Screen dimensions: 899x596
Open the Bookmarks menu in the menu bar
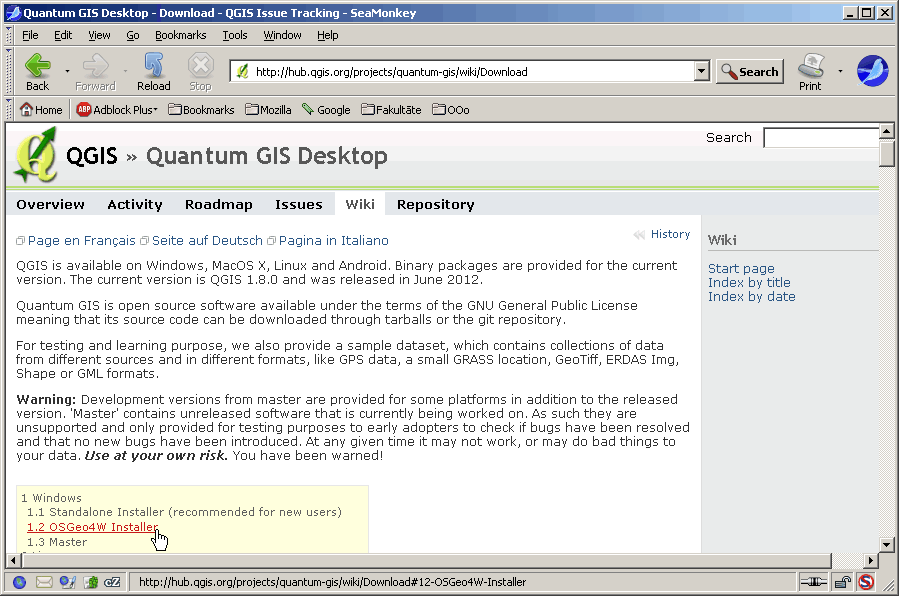coord(181,36)
